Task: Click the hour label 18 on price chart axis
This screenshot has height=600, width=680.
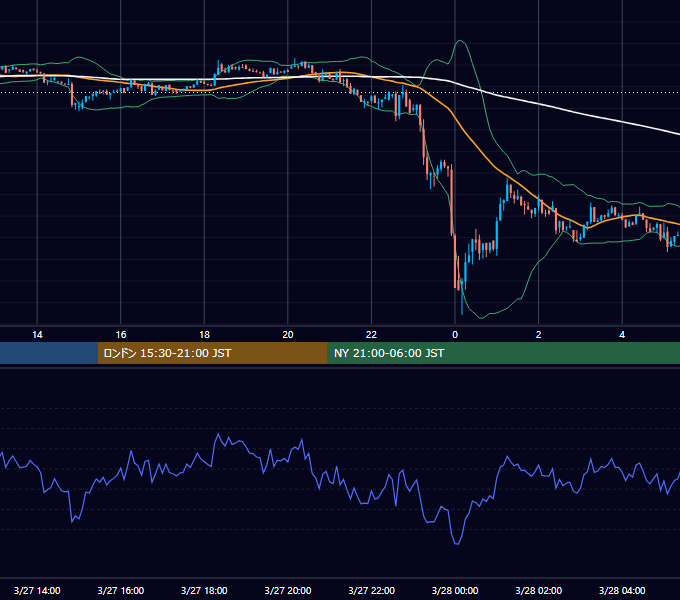Action: tap(204, 334)
